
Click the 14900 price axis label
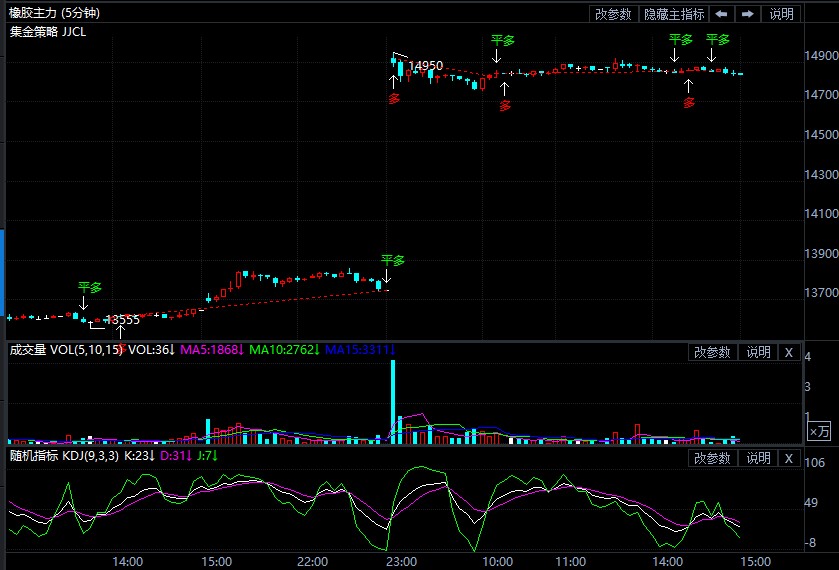tap(821, 55)
